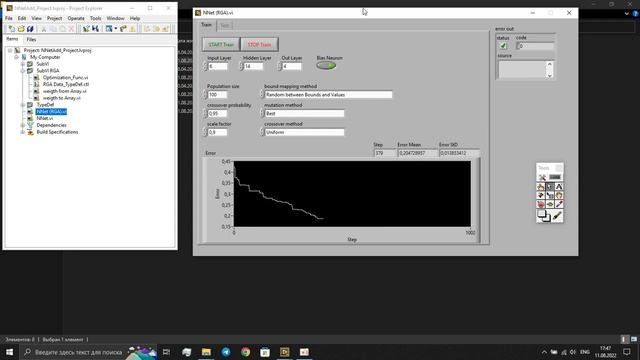
Task: Collapse the Project NNetAdd_Project.lvproj root node
Action: [10, 50]
